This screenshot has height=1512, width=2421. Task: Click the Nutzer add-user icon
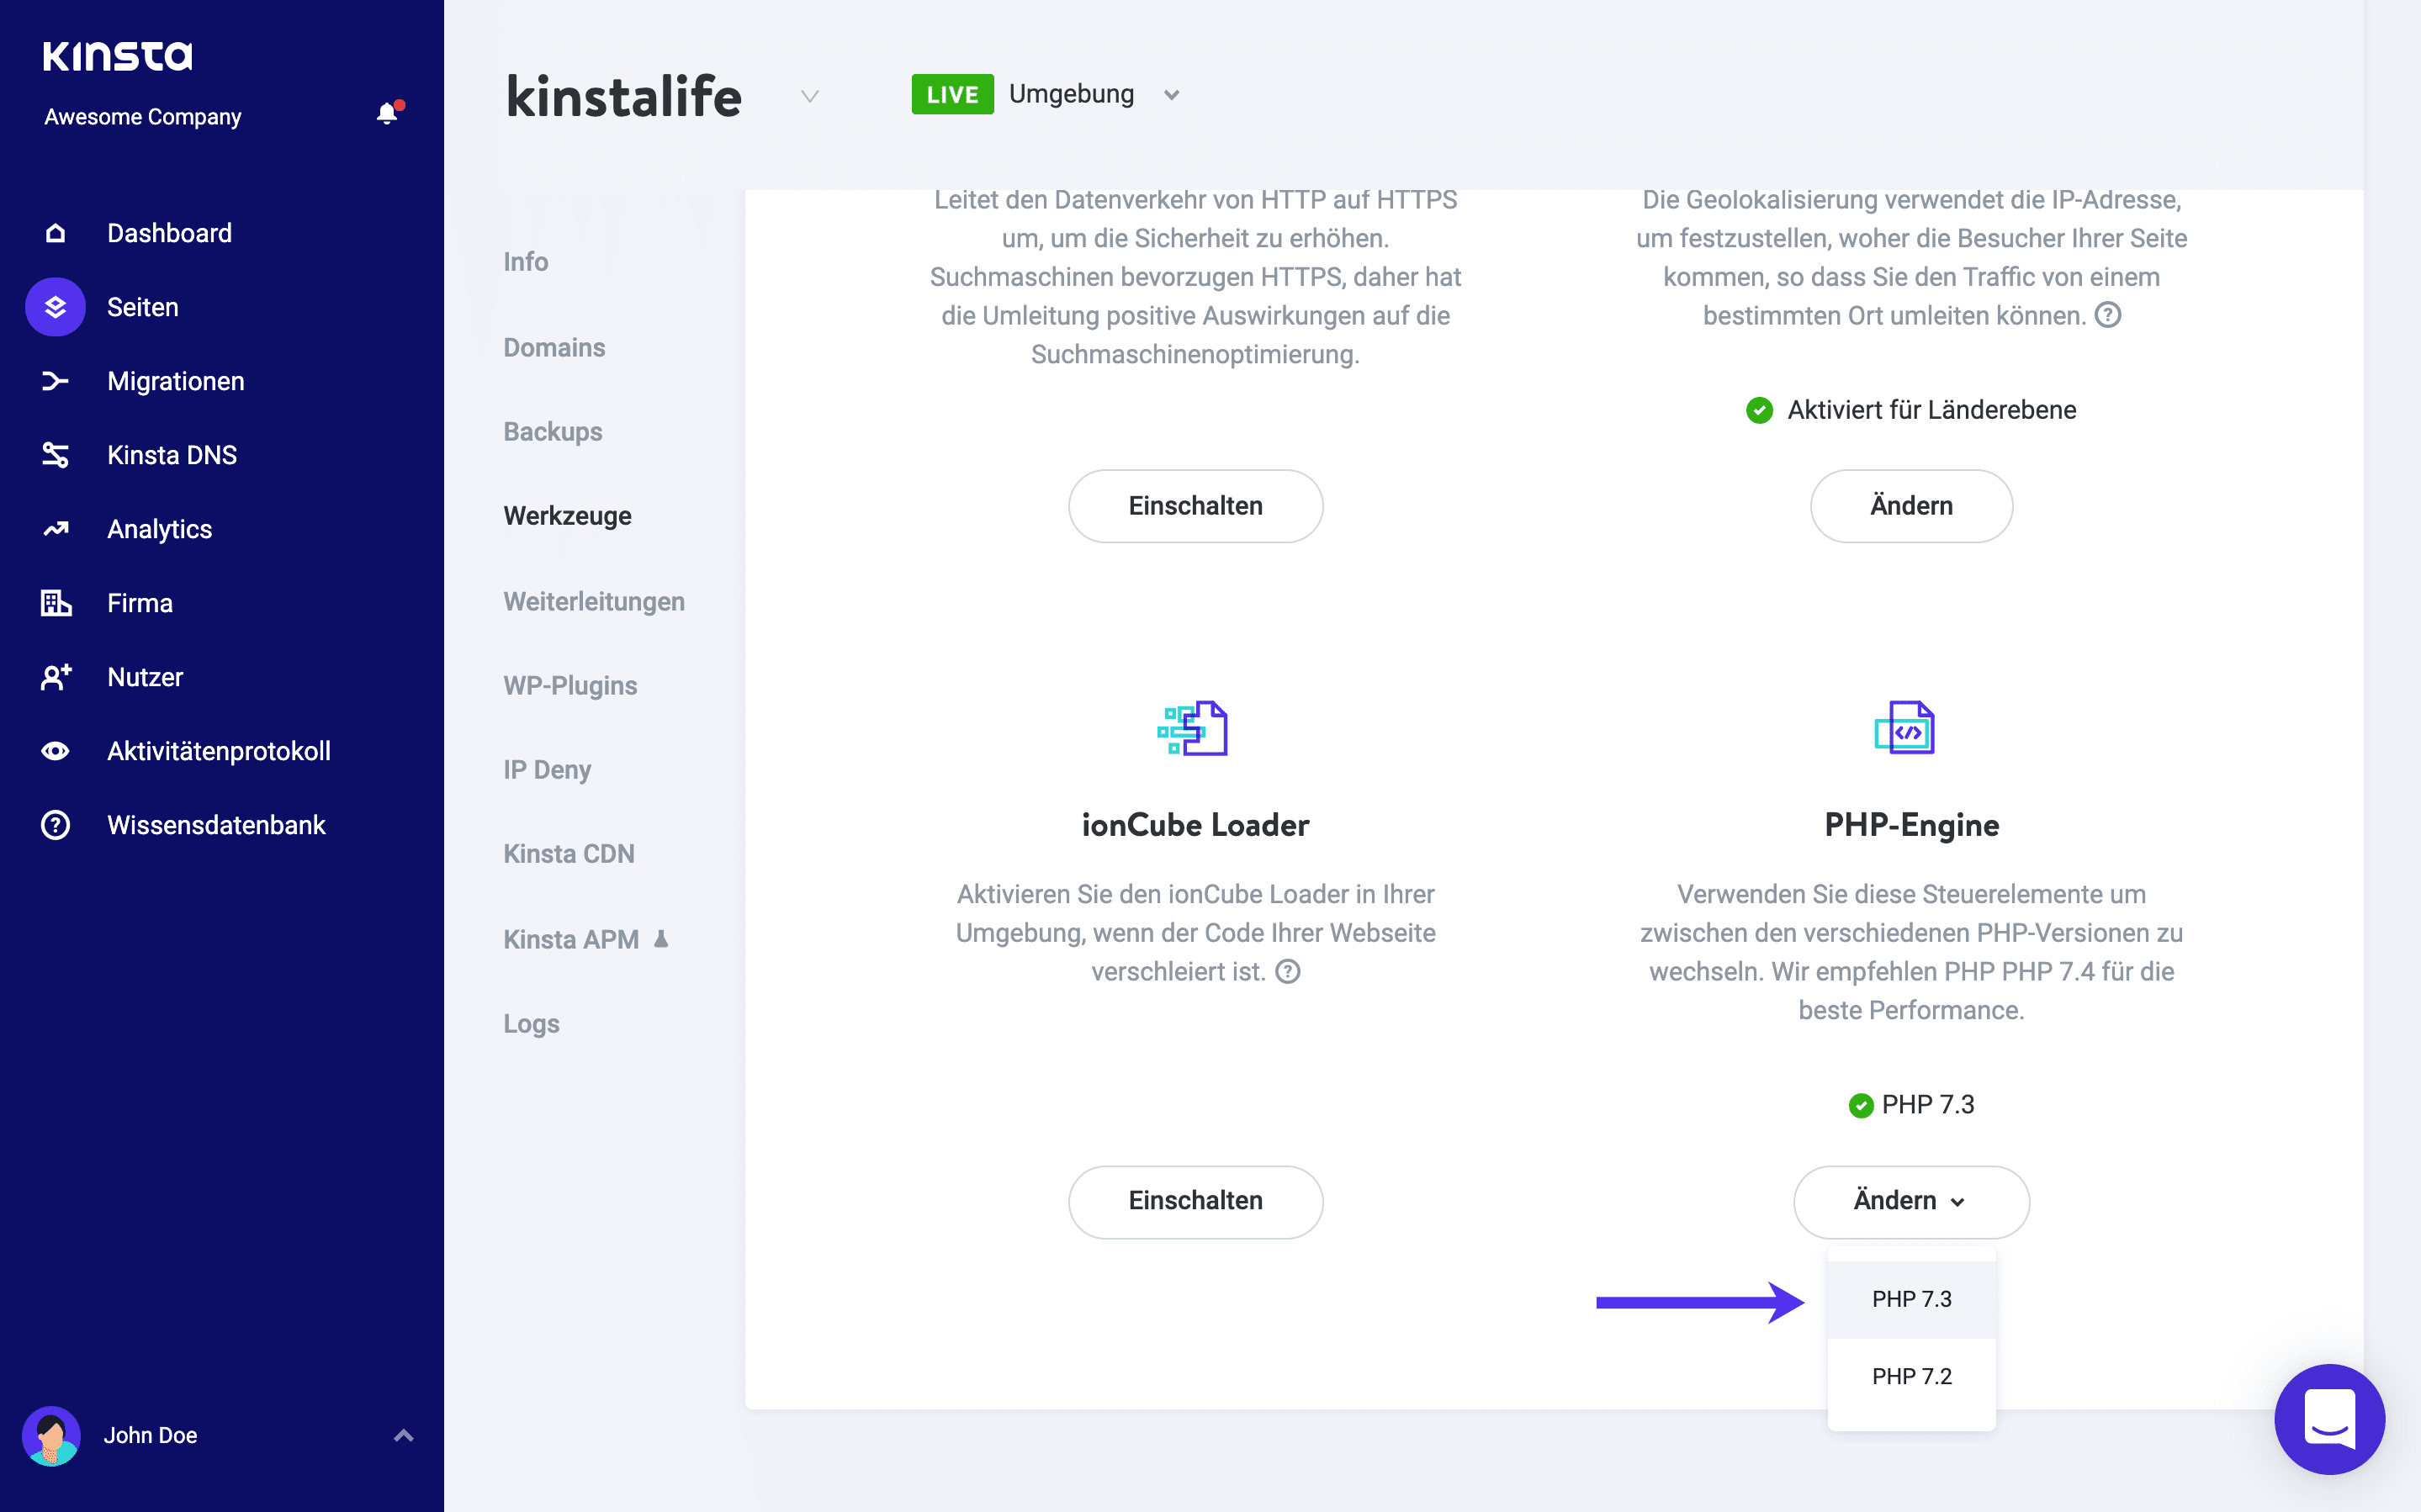coord(55,677)
